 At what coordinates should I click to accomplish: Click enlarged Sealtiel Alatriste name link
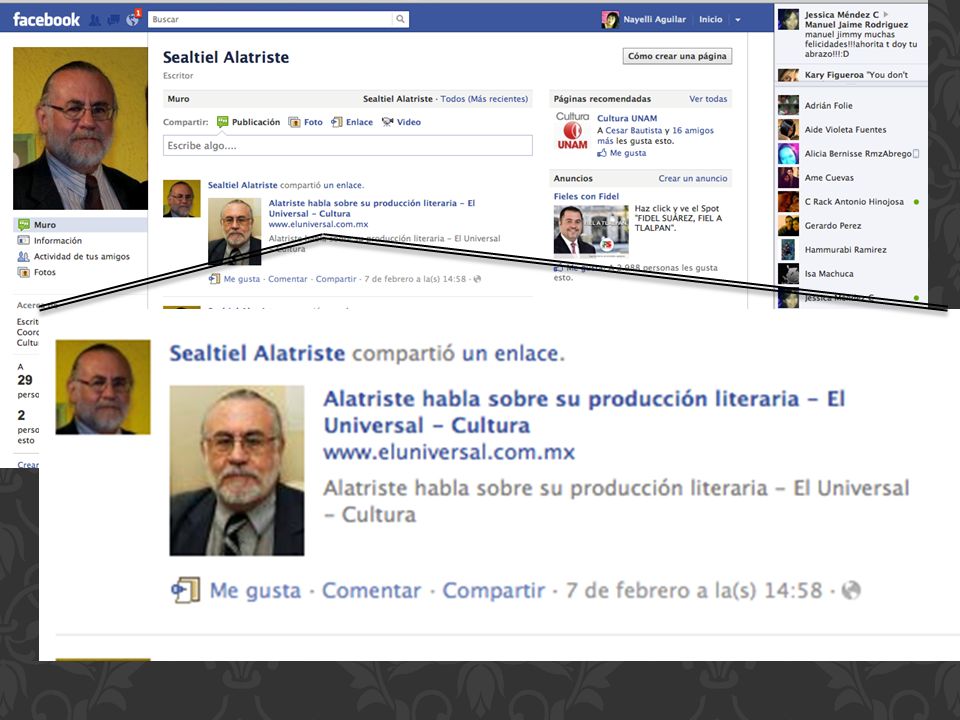coord(257,353)
